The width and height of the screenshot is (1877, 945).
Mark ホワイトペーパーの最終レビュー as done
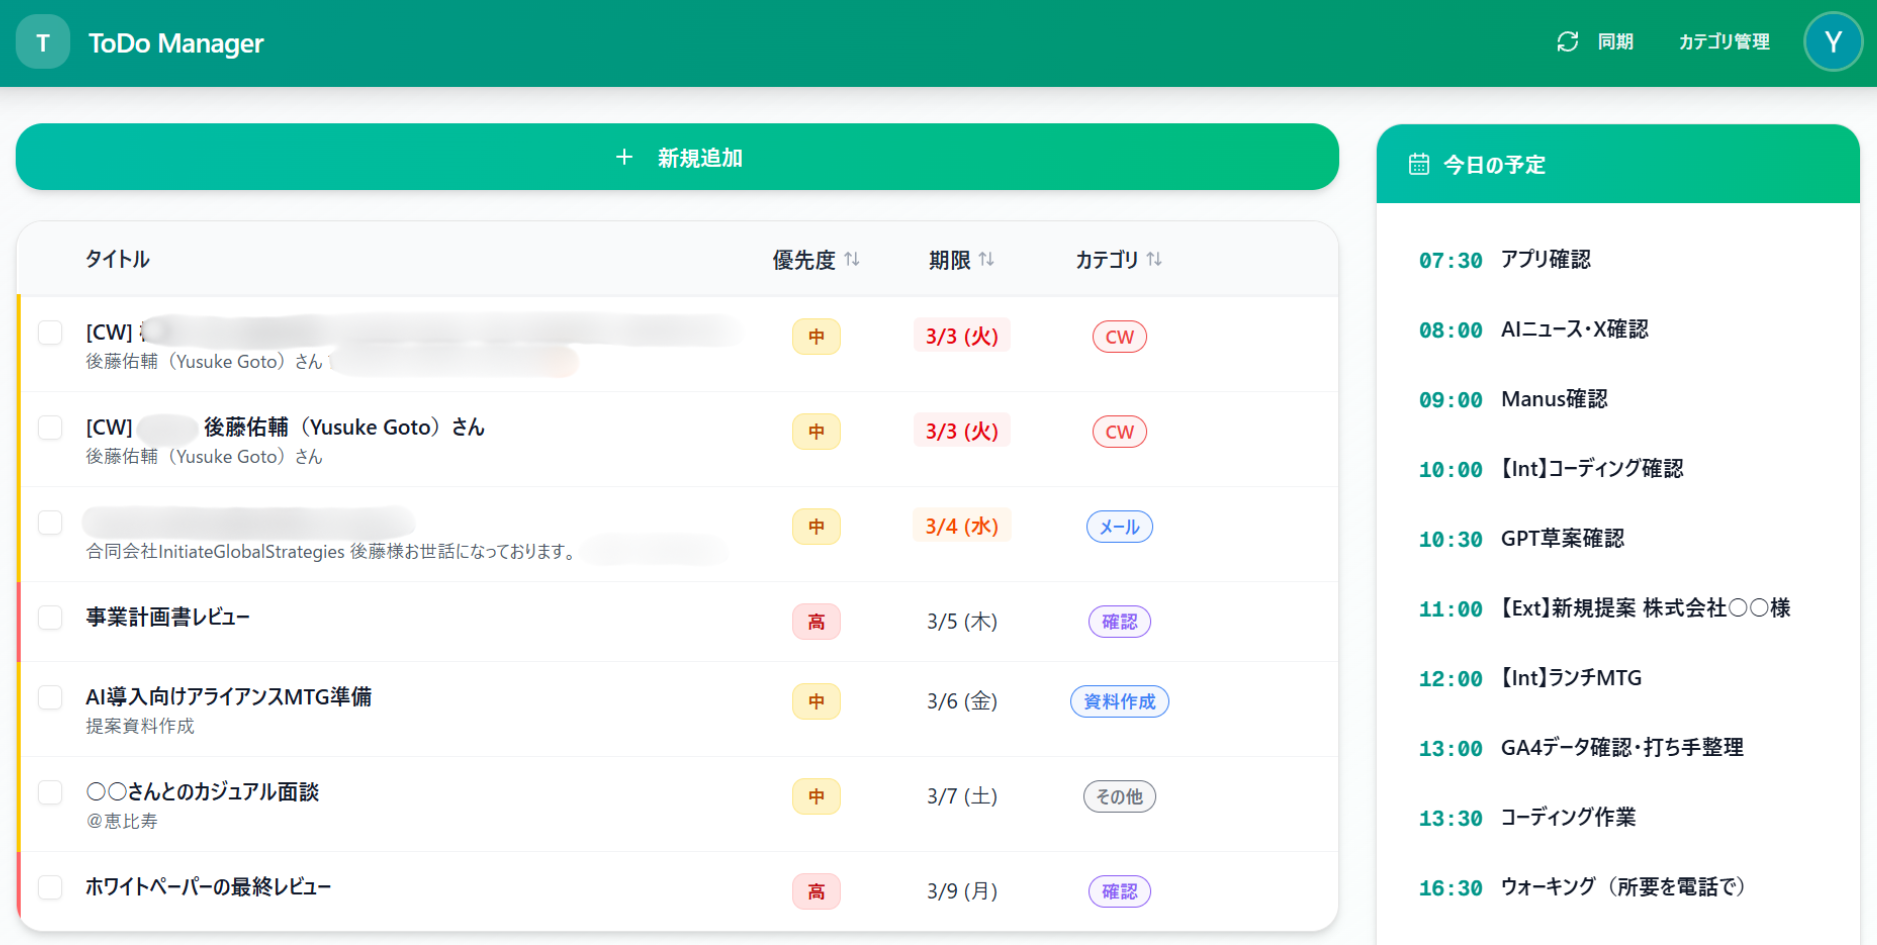[x=50, y=887]
